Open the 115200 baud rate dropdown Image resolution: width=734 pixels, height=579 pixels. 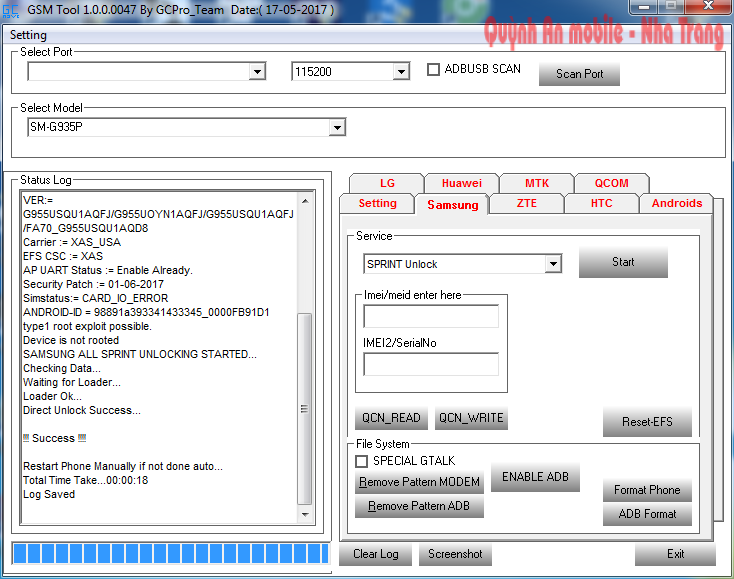(401, 72)
